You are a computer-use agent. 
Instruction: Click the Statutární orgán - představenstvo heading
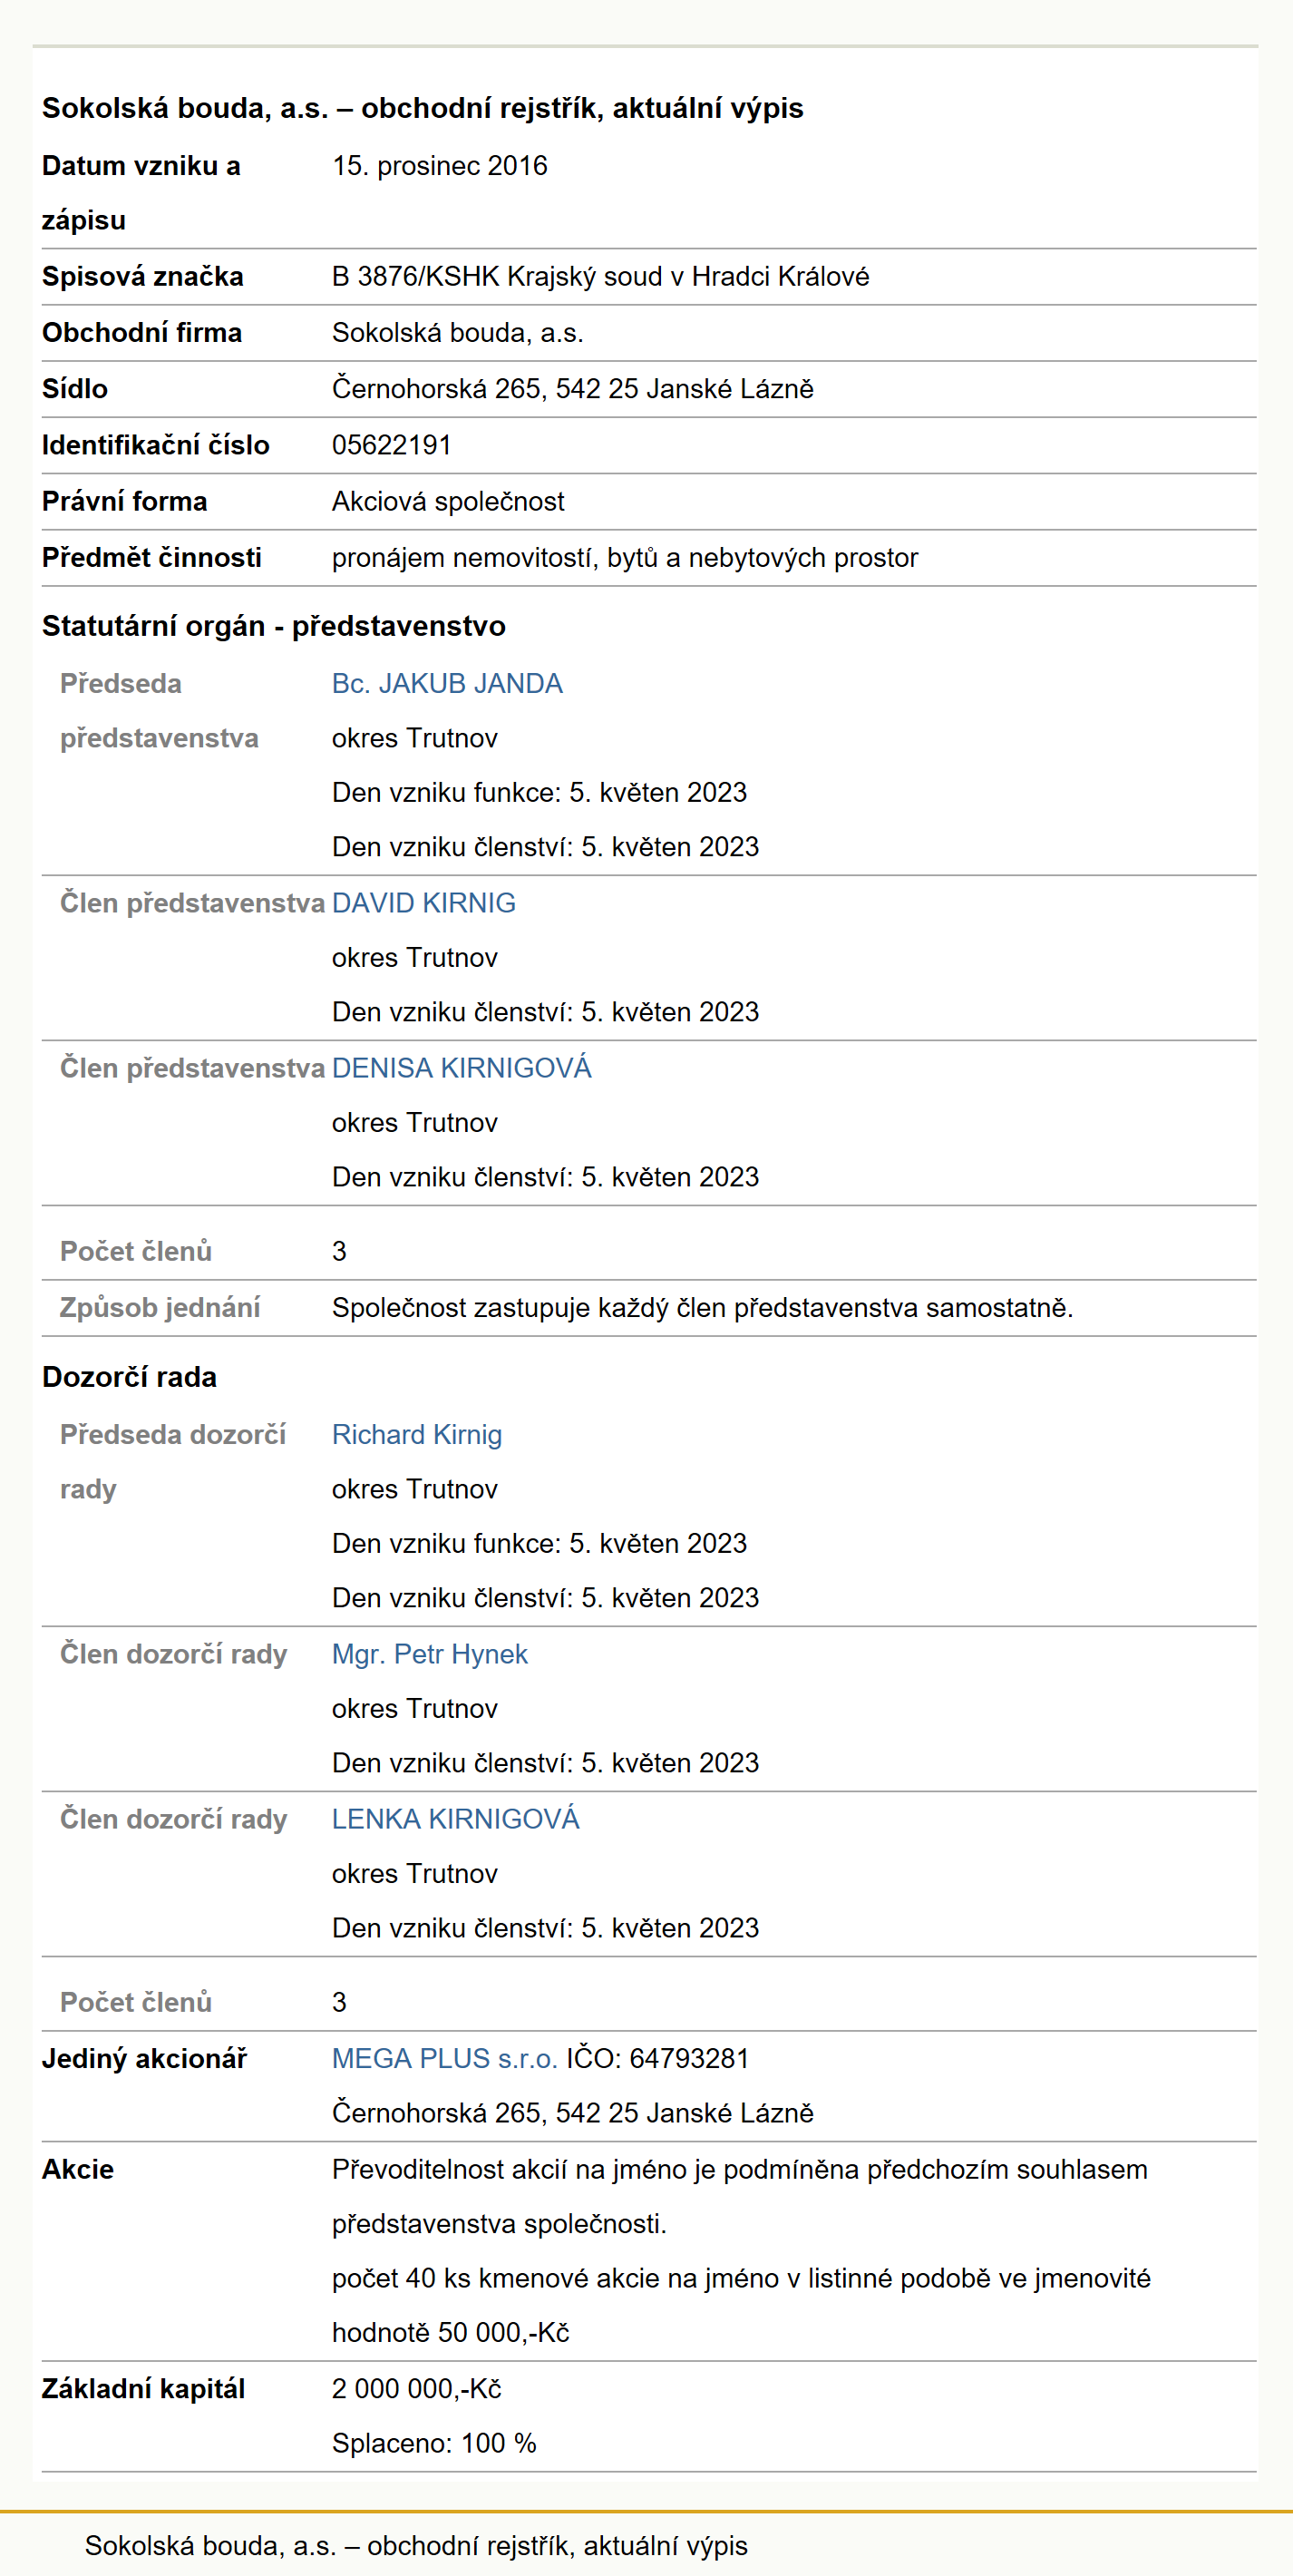pos(274,626)
